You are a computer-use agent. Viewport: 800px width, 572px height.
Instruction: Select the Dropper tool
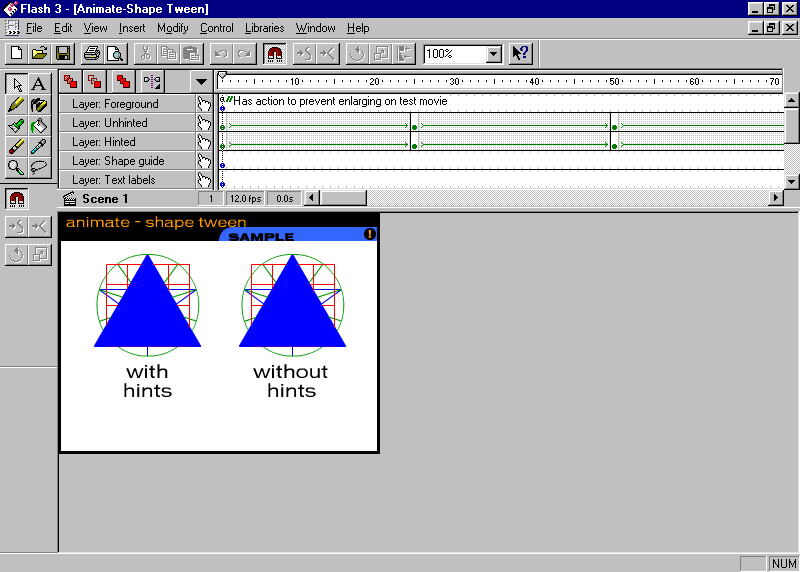click(39, 146)
